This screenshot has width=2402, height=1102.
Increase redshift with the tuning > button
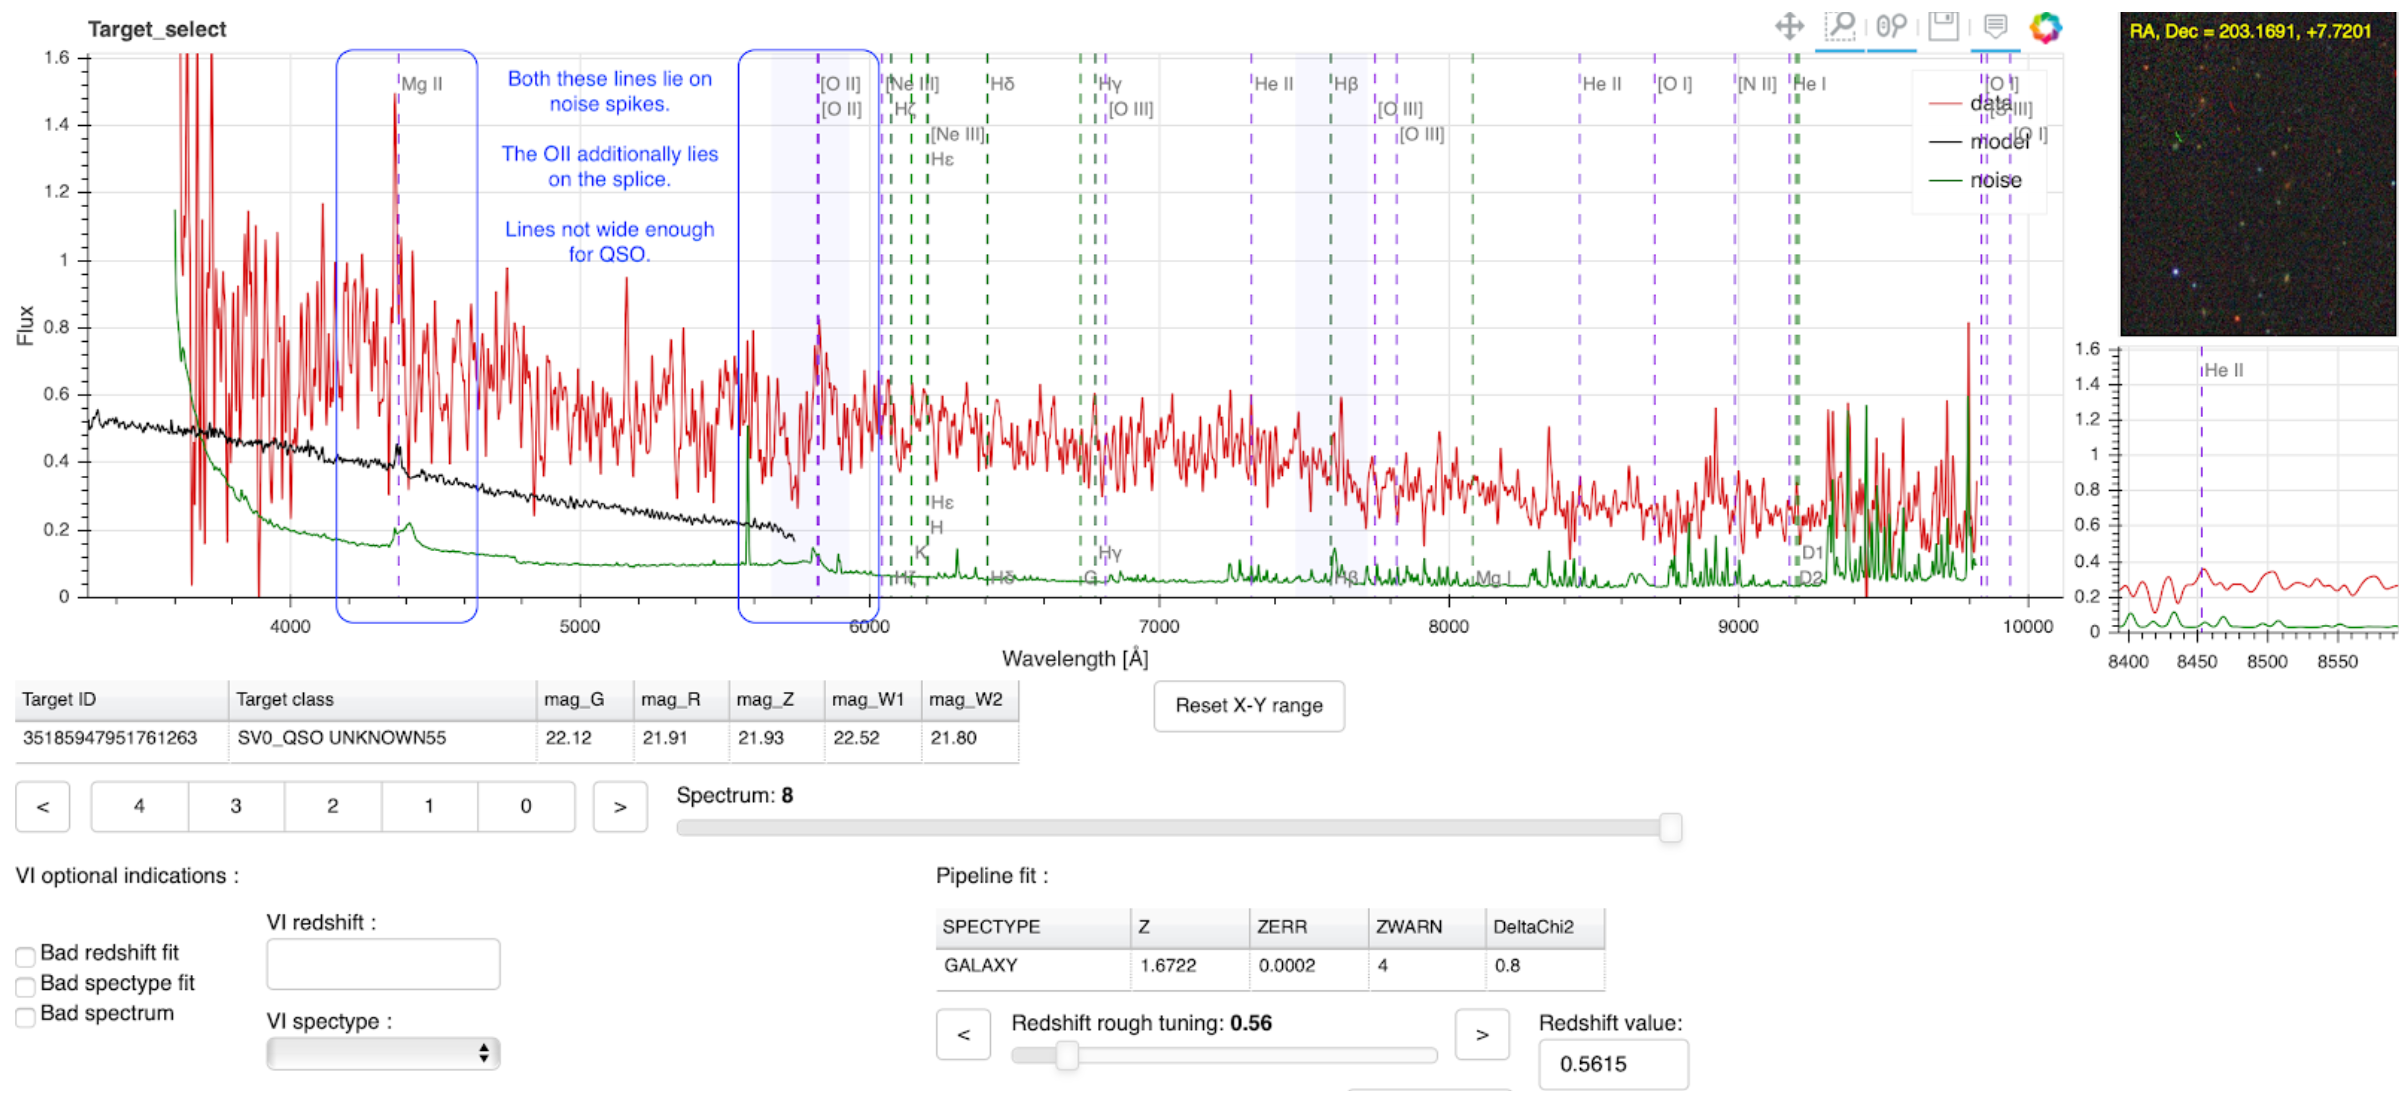(1481, 1034)
